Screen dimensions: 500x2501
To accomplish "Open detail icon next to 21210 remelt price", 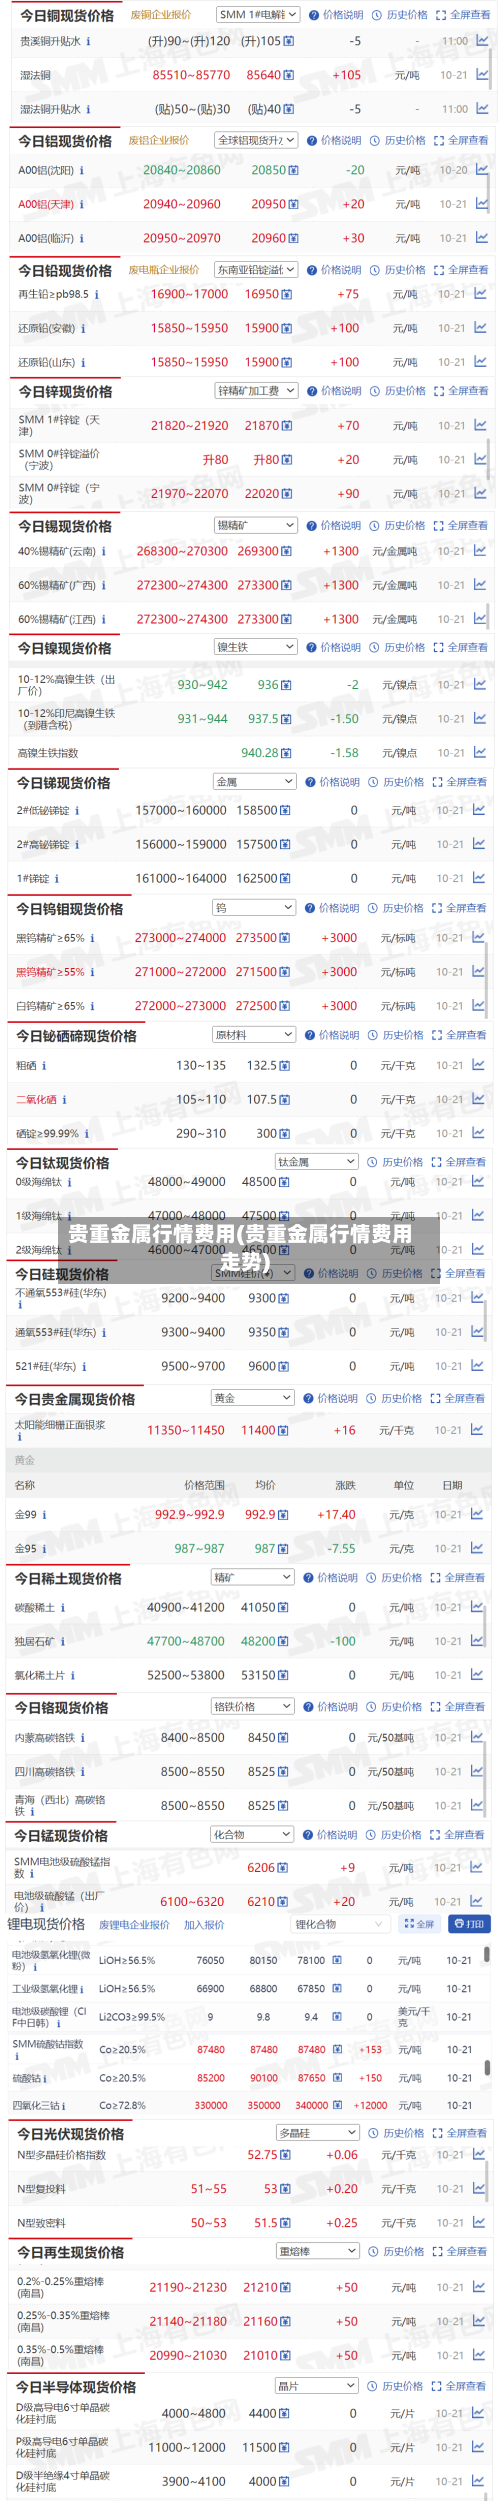I will (x=287, y=2287).
